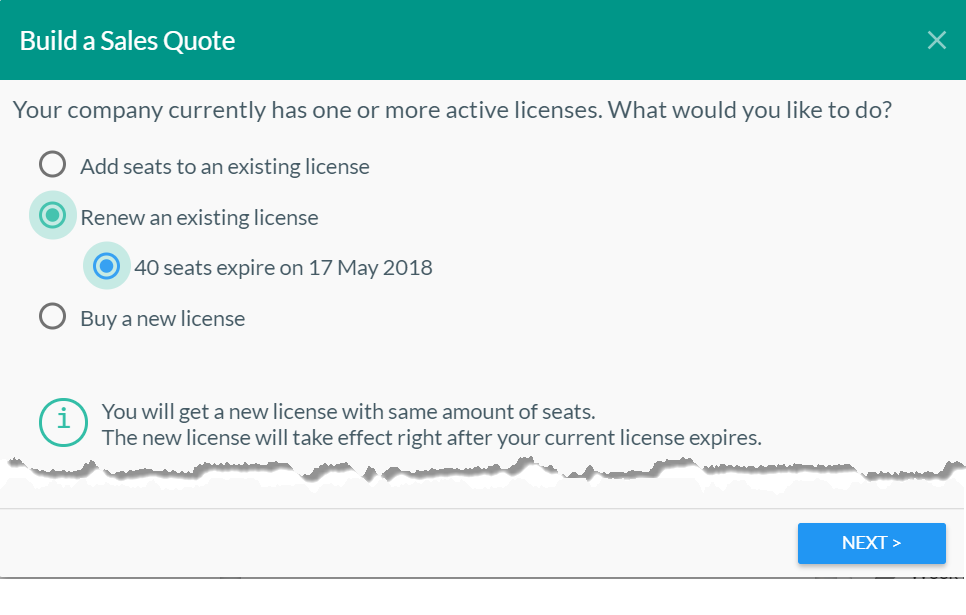
Task: Click the 'Build a Sales Quote' title
Action: pos(128,41)
